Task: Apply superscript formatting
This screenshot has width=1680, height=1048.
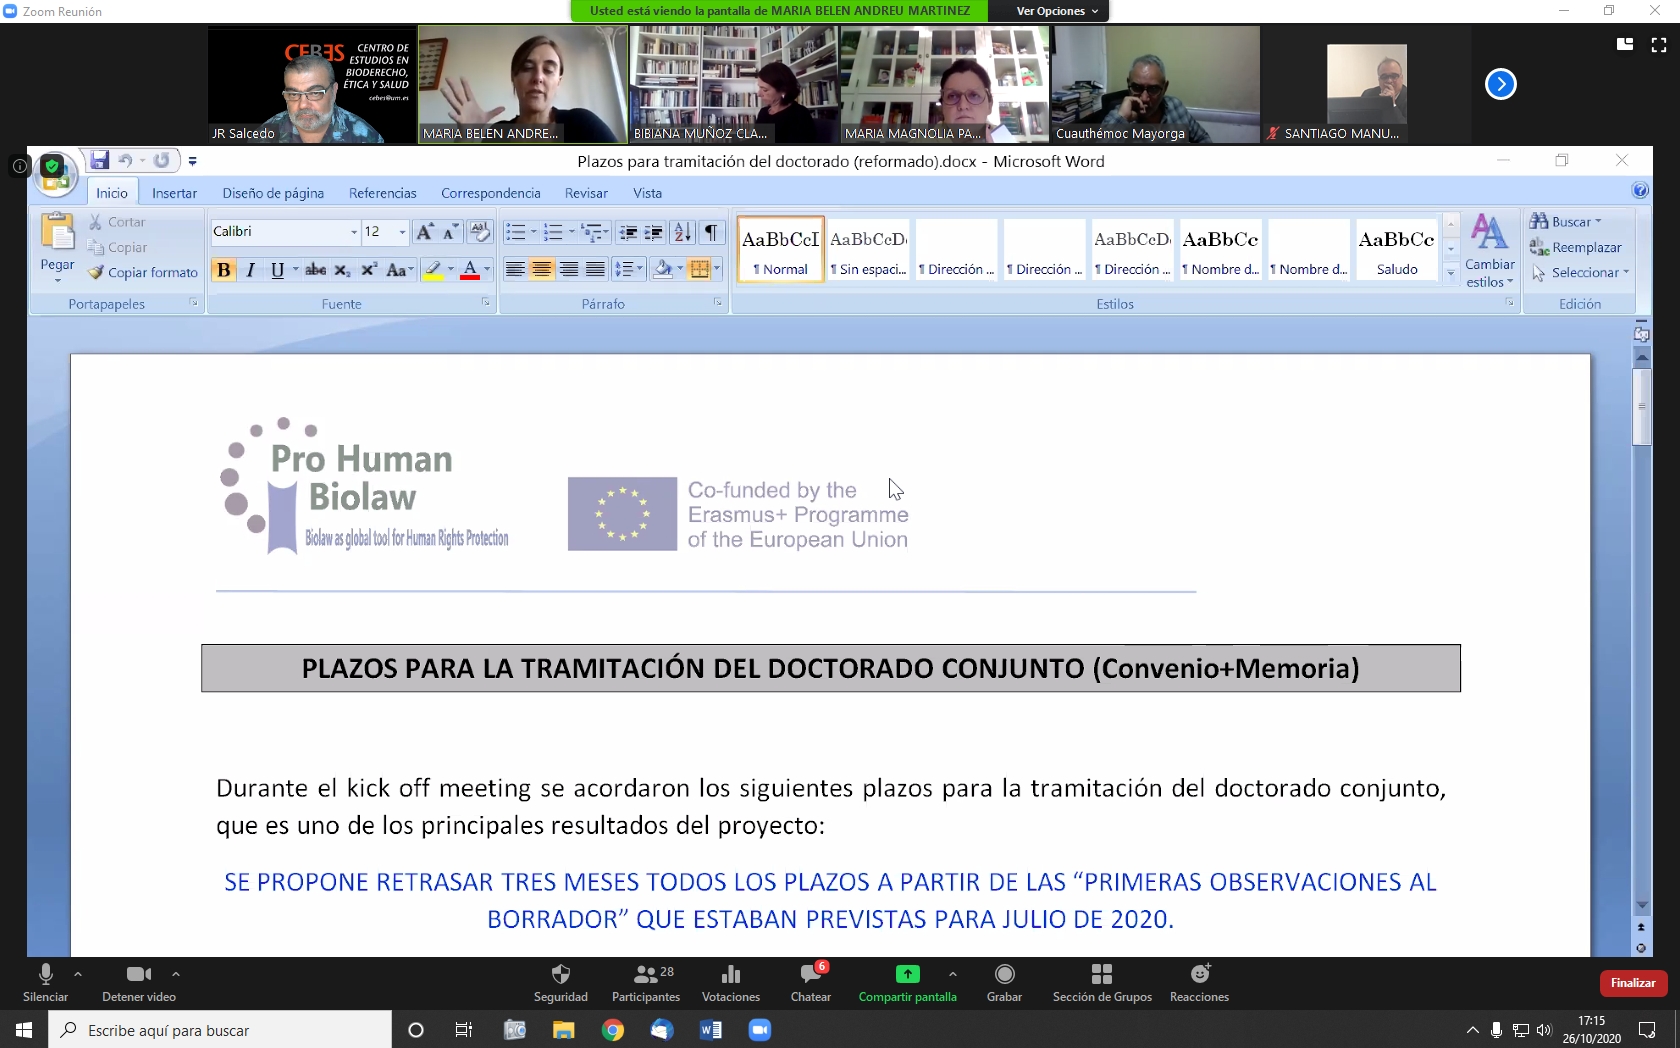Action: pyautogui.click(x=368, y=270)
